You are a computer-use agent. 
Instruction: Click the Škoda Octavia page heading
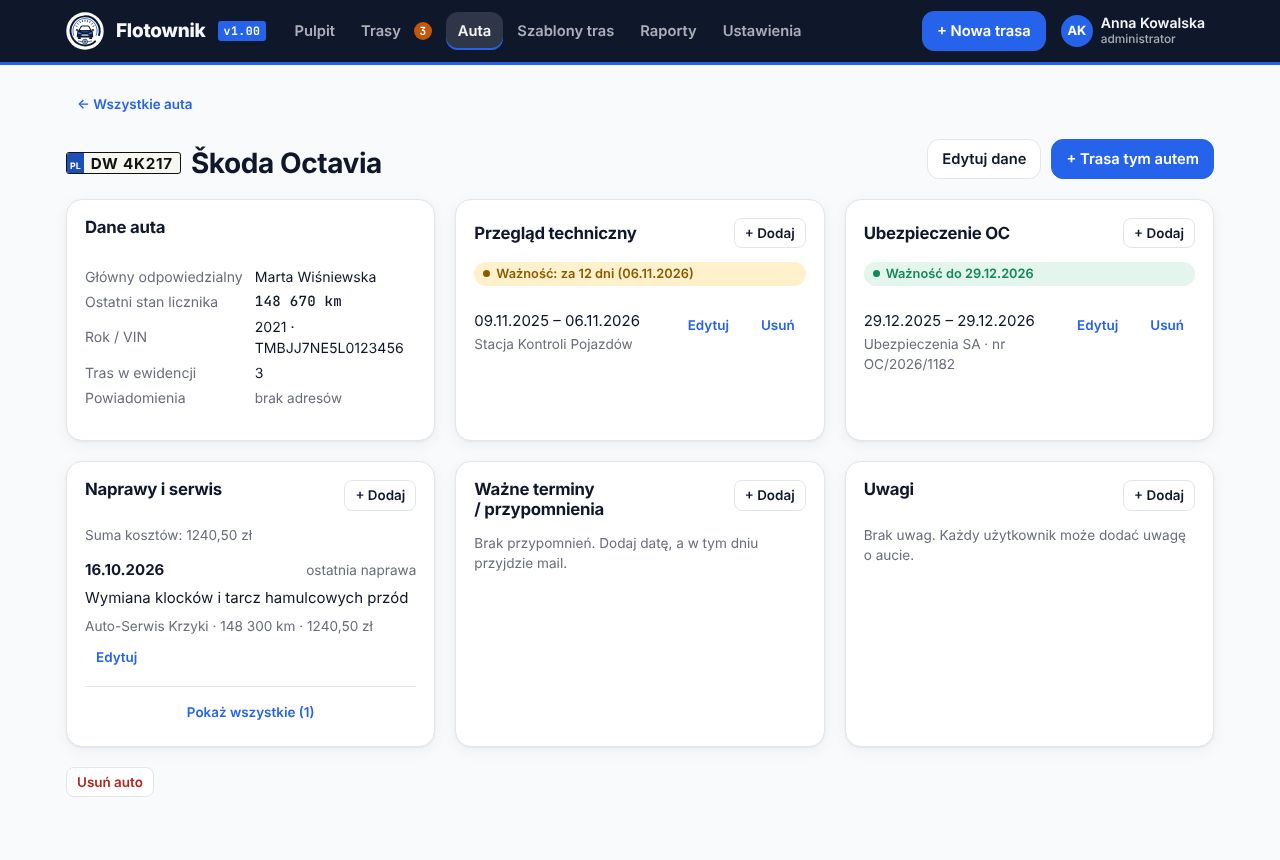click(x=286, y=163)
